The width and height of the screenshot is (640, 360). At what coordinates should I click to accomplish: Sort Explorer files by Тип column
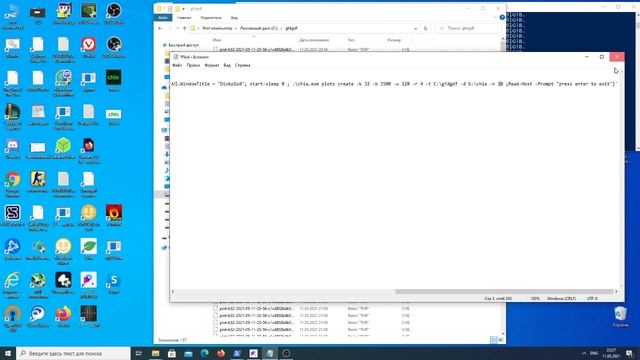pos(351,40)
